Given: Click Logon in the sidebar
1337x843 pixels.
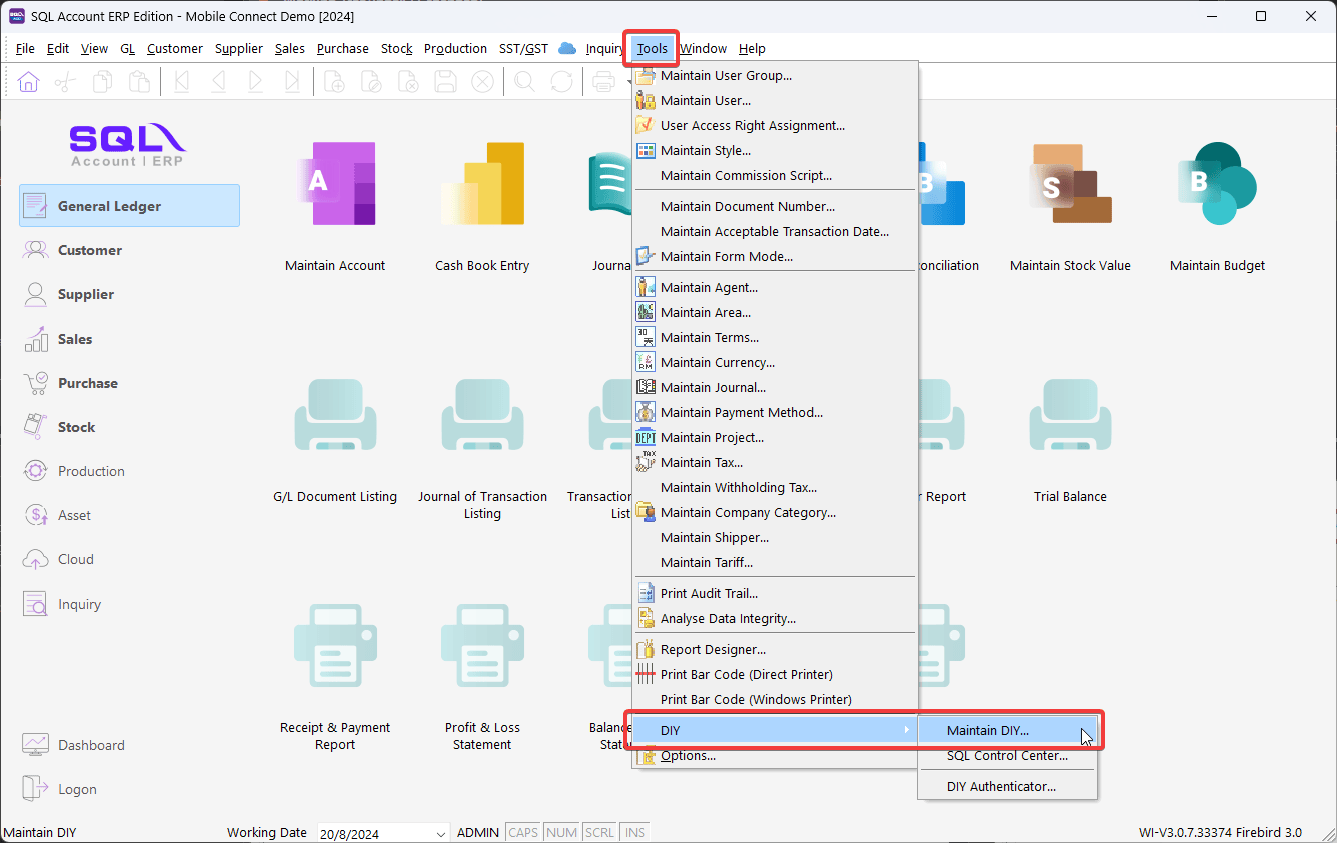Looking at the screenshot, I should click(x=77, y=789).
